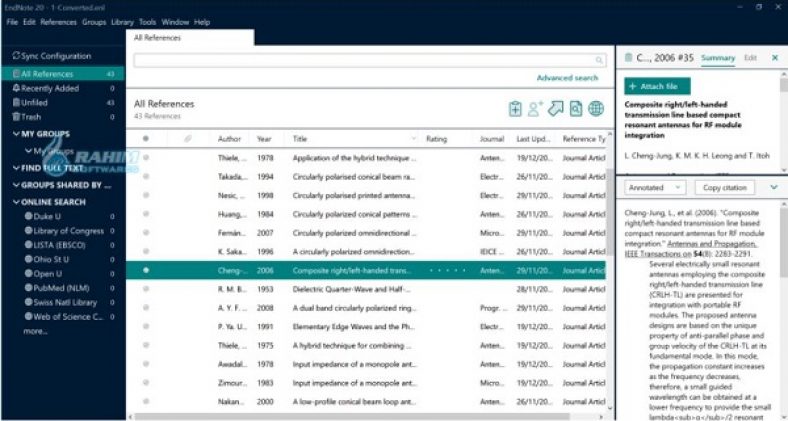Click more... under online search
788x421 pixels.
tap(35, 331)
